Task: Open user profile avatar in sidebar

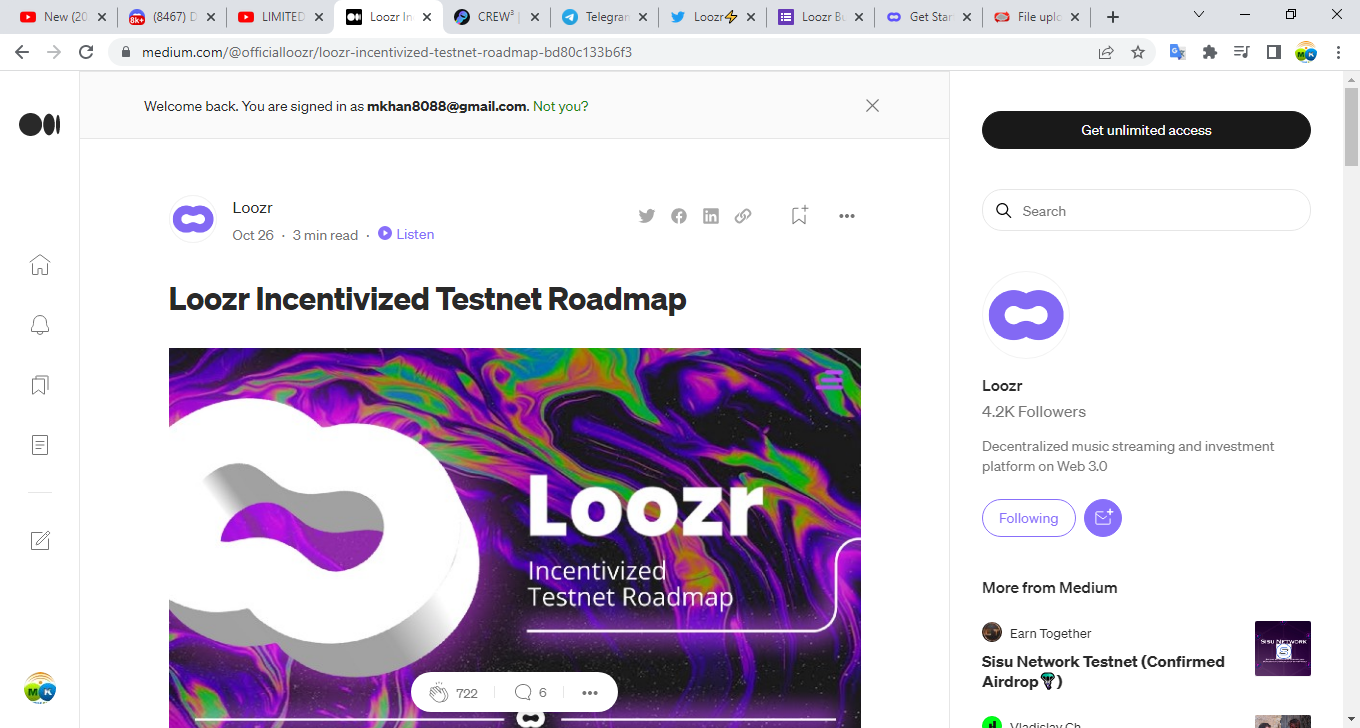Action: pos(40,688)
